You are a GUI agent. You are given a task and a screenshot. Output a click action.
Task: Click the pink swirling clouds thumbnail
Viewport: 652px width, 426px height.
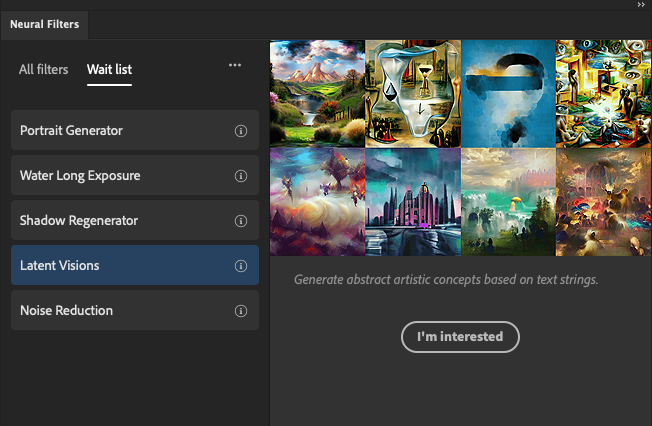317,202
